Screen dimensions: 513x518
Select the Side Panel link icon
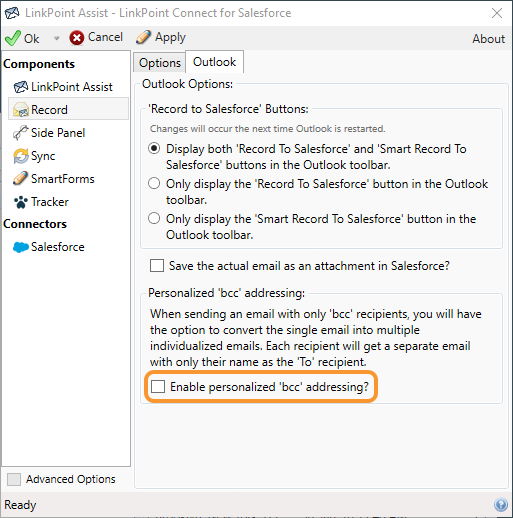pos(21,133)
